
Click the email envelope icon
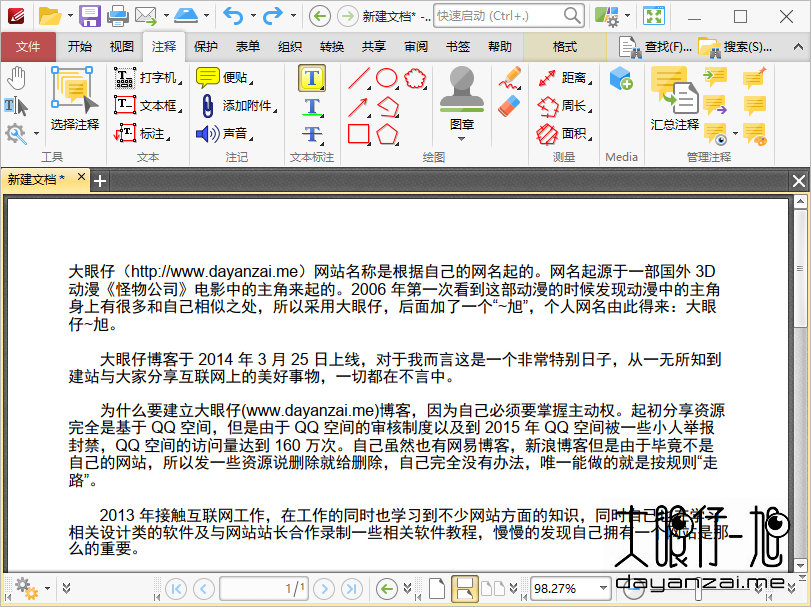click(x=146, y=16)
